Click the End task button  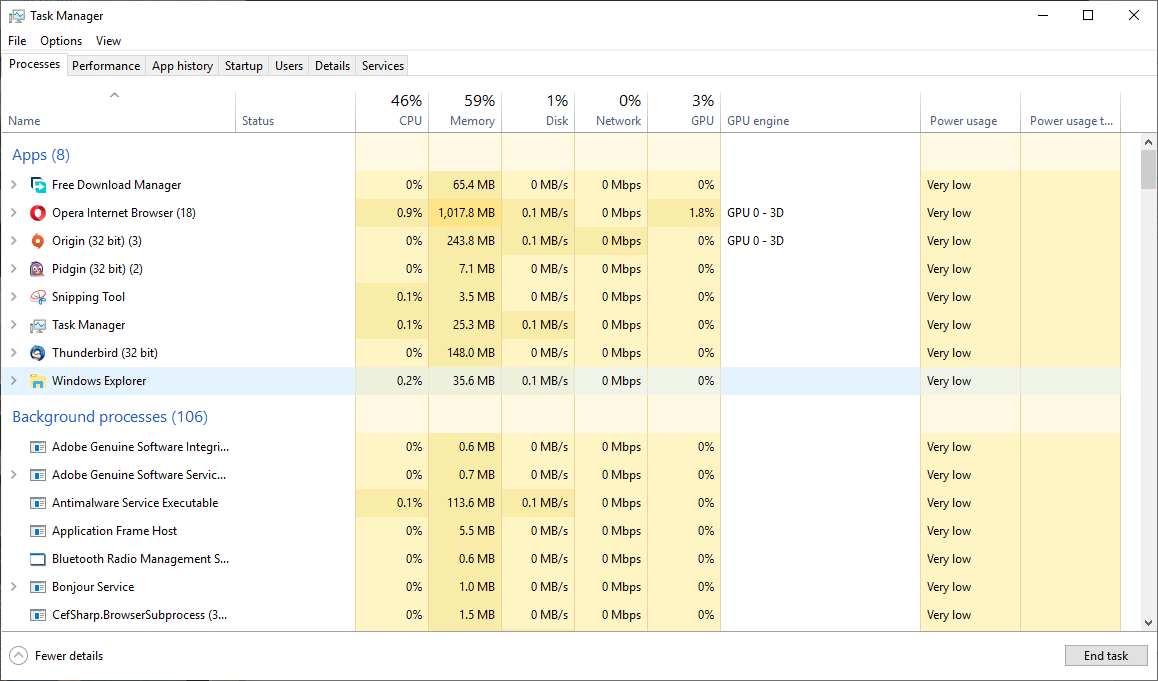pyautogui.click(x=1105, y=656)
